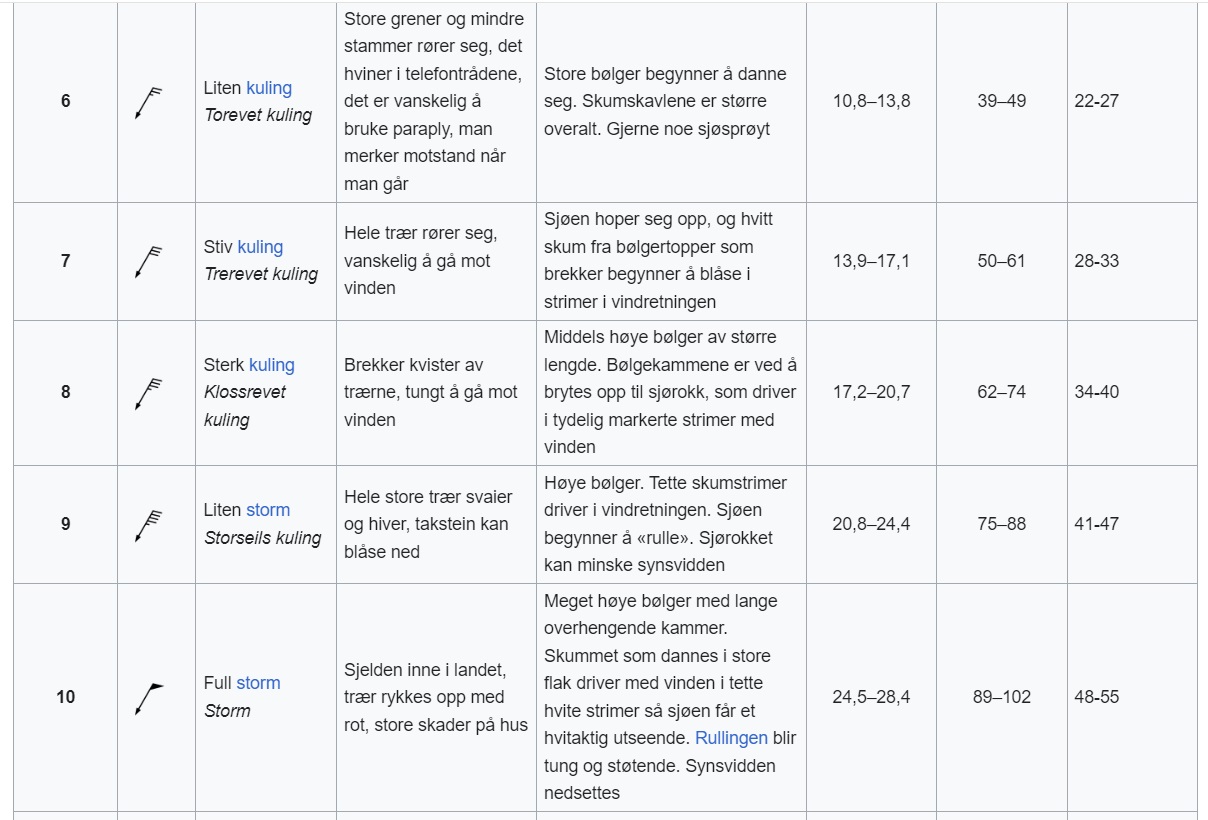1208x820 pixels.
Task: Click the Beaufort number 6 cell
Action: tap(66, 102)
